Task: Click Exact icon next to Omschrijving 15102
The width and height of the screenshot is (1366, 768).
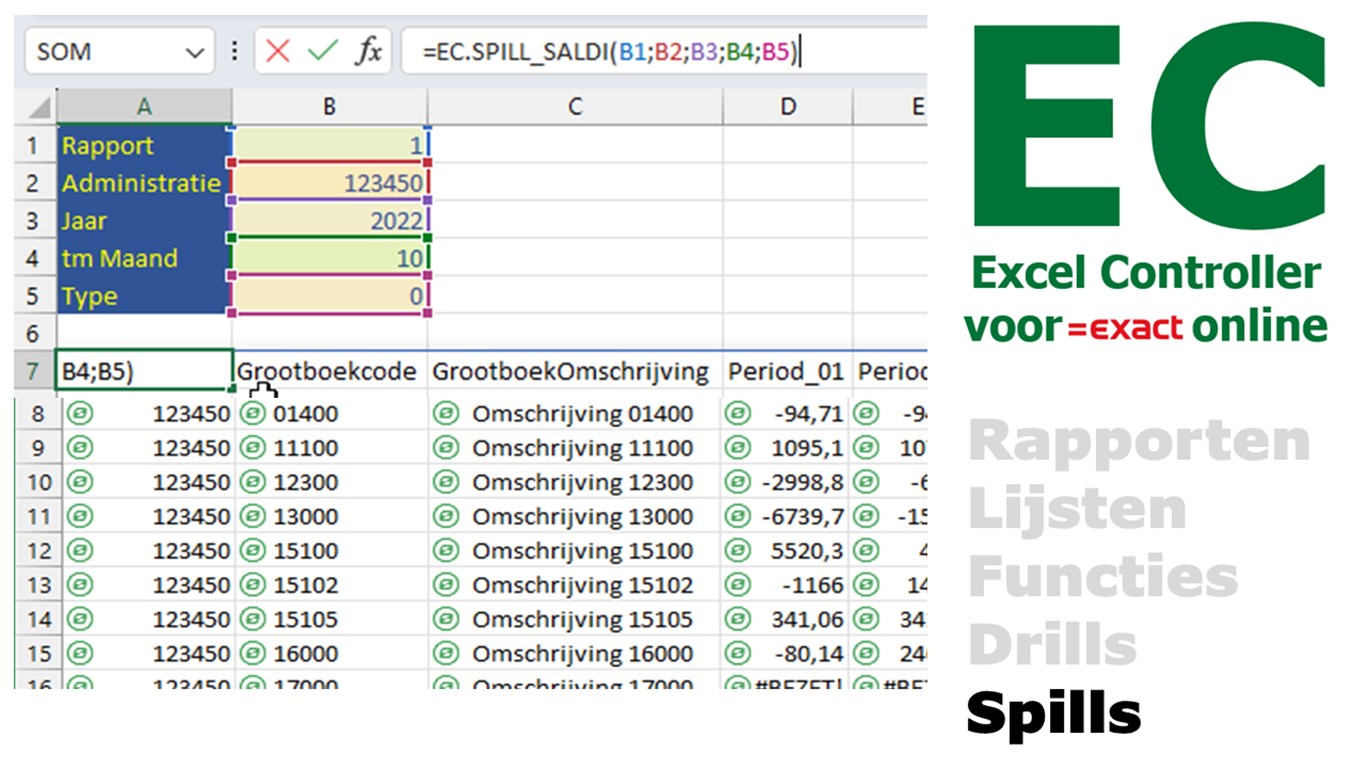Action: tap(446, 584)
